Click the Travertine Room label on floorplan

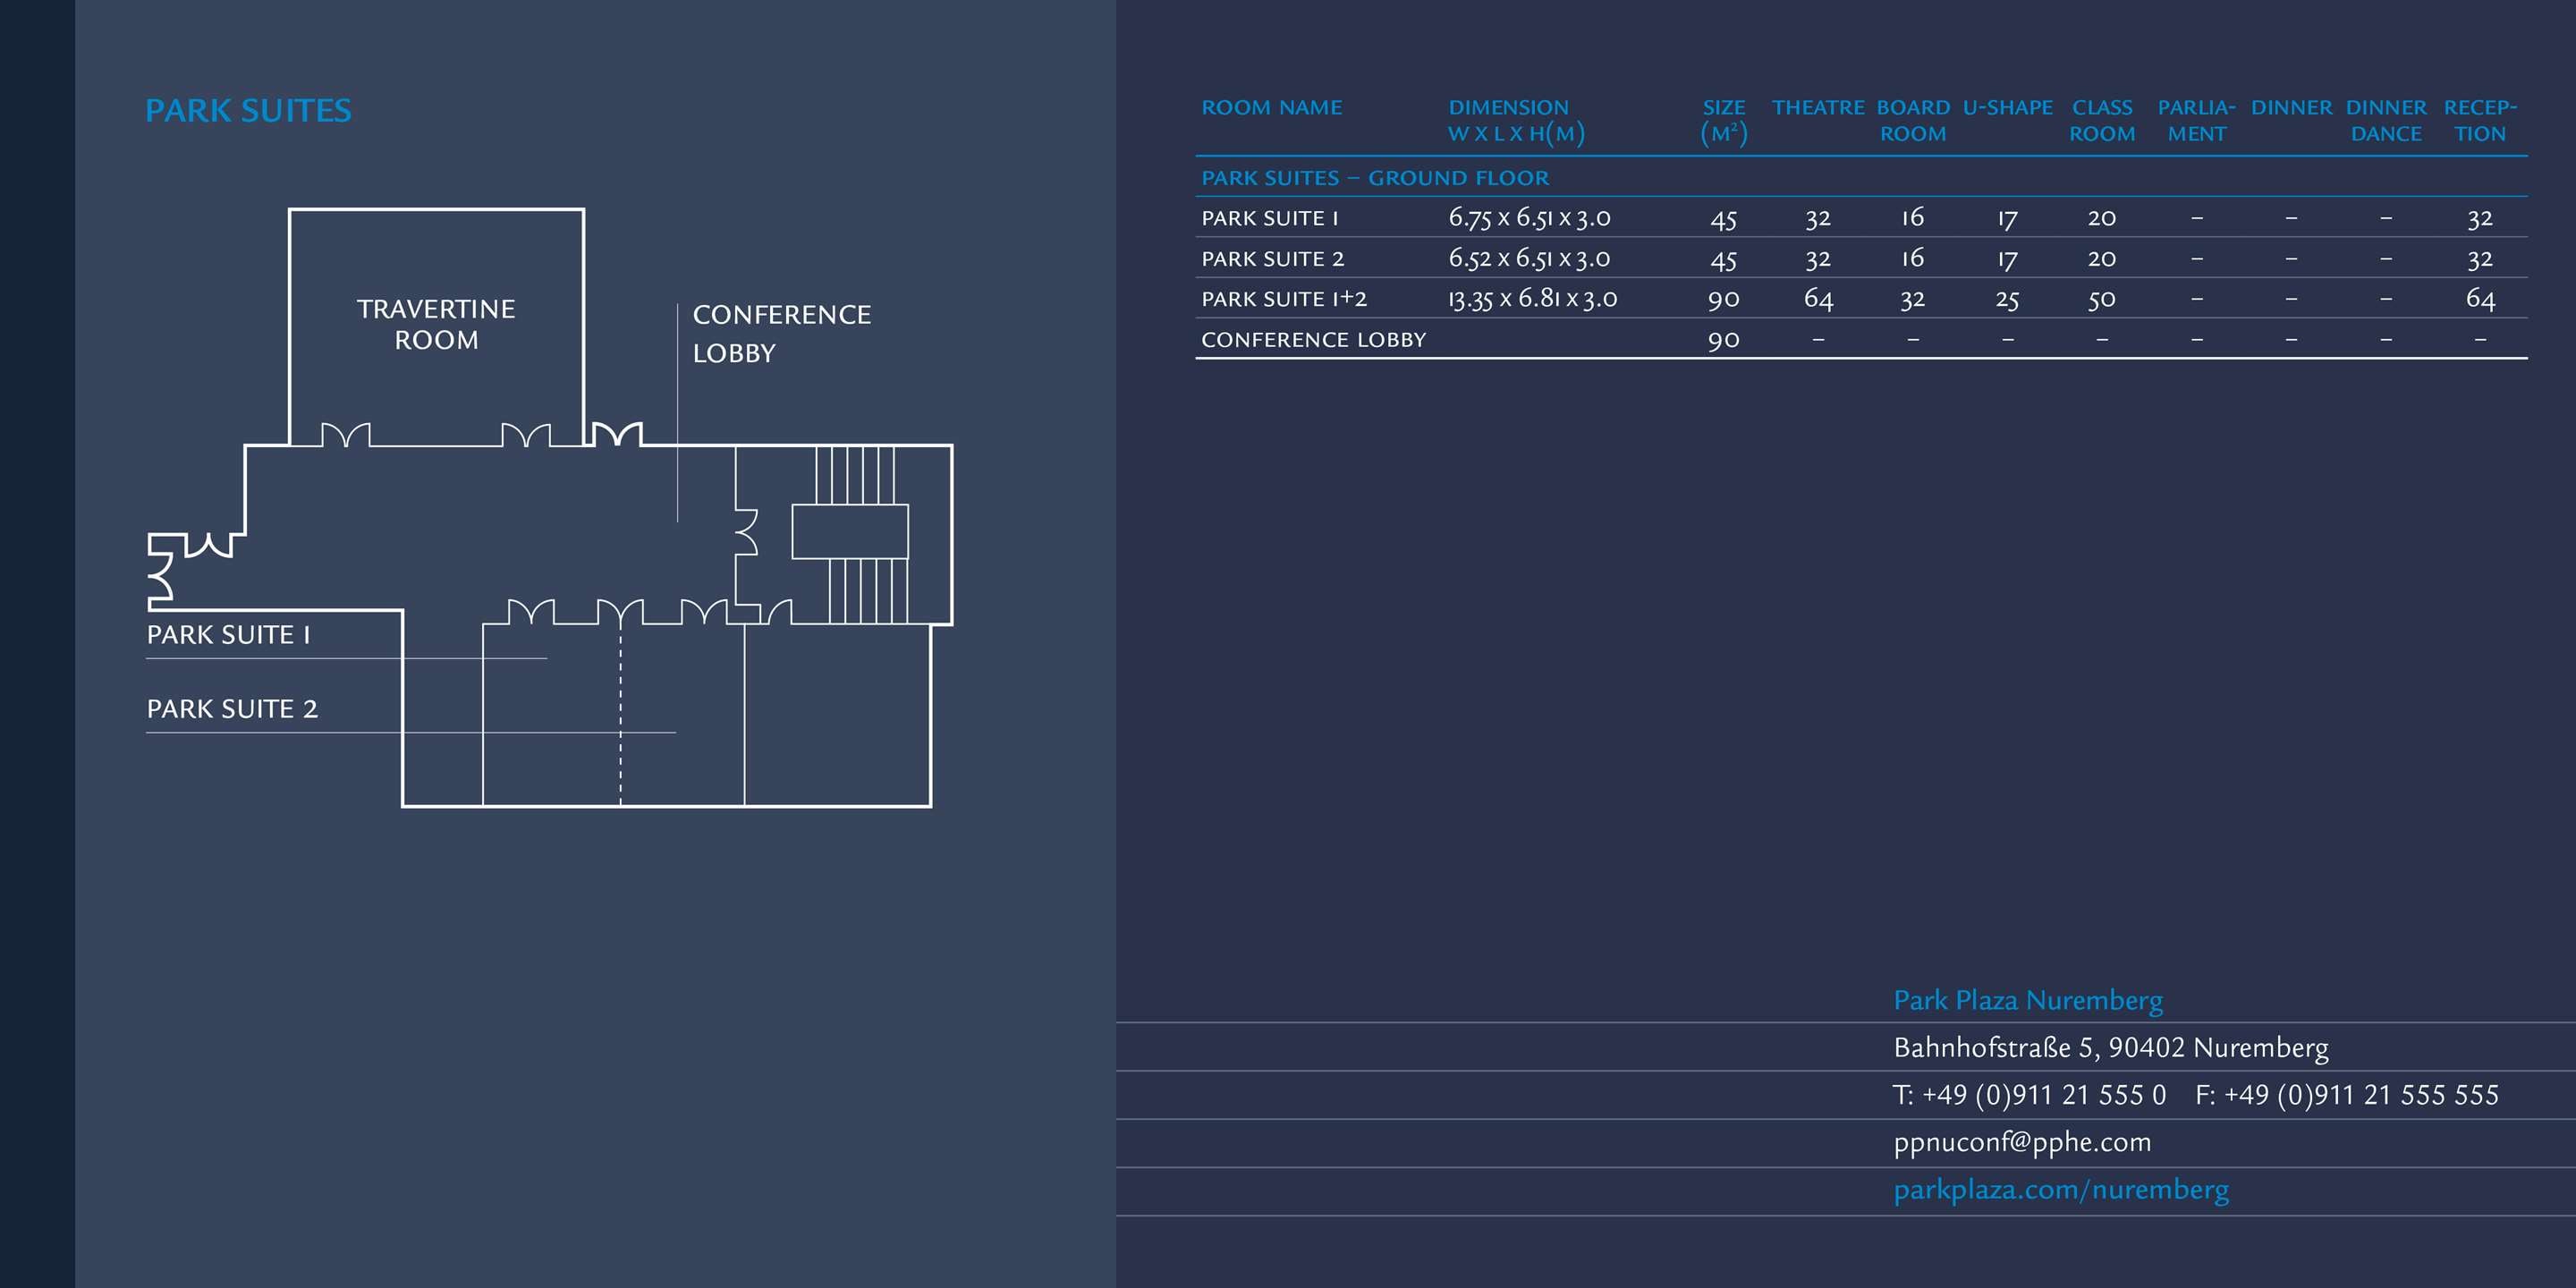click(x=436, y=324)
